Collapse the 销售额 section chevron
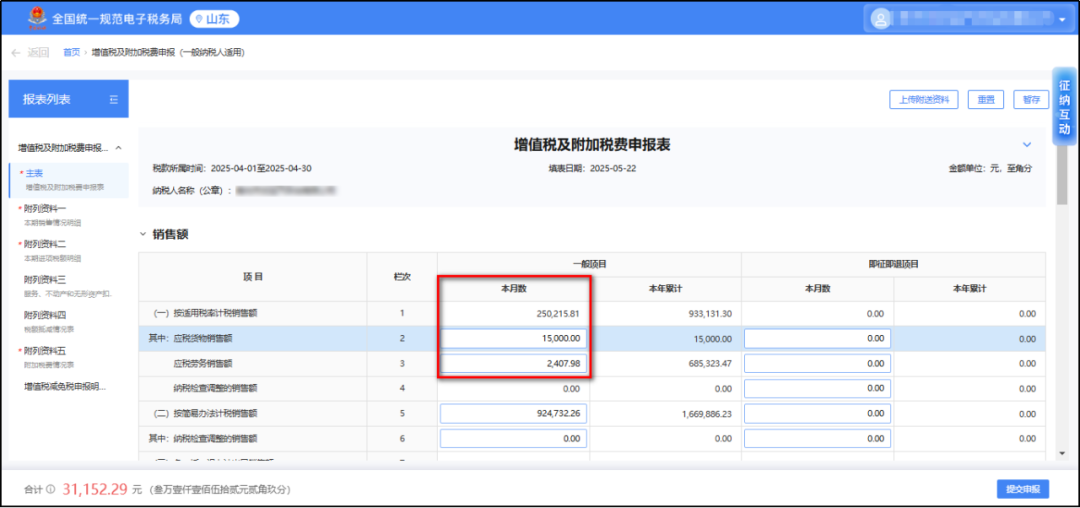 143,235
